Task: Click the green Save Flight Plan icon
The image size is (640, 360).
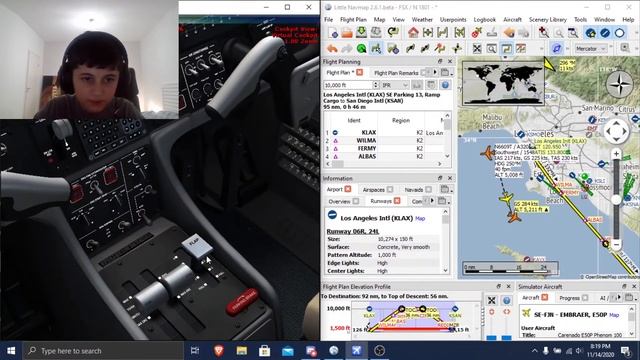Action: (x=361, y=32)
